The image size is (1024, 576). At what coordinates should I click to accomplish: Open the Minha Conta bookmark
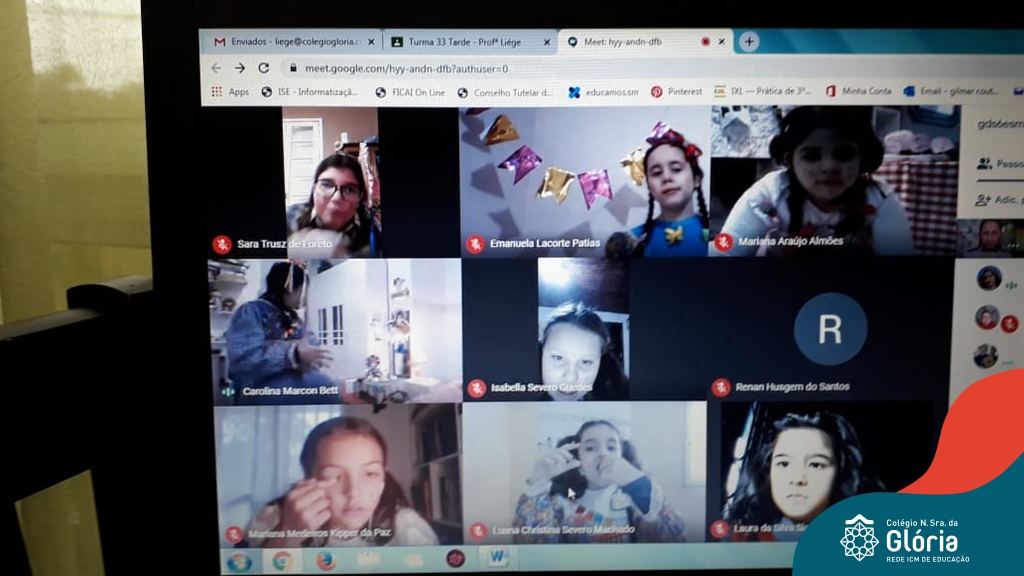coord(859,91)
